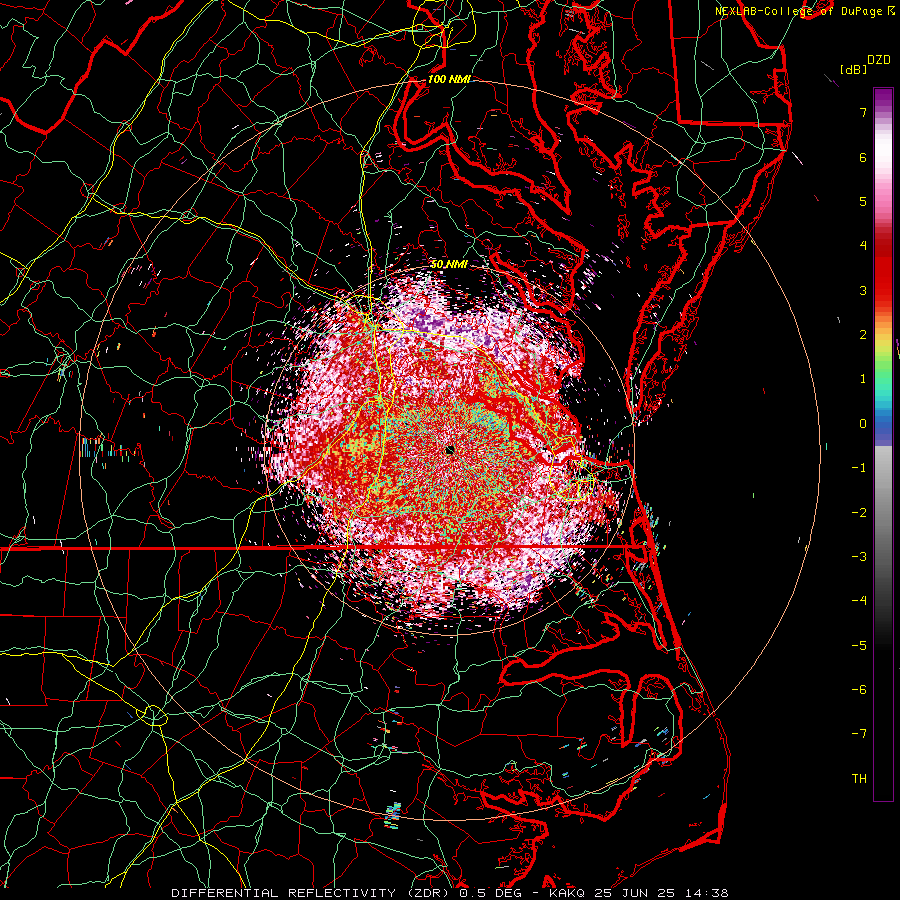The image size is (900, 900).
Task: Select the -6 dB scale value
Action: [x=859, y=690]
